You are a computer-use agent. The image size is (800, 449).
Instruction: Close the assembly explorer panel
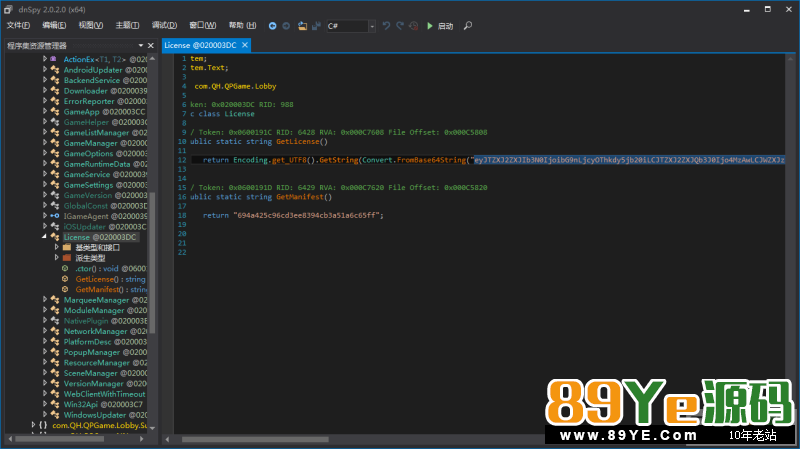click(x=151, y=45)
